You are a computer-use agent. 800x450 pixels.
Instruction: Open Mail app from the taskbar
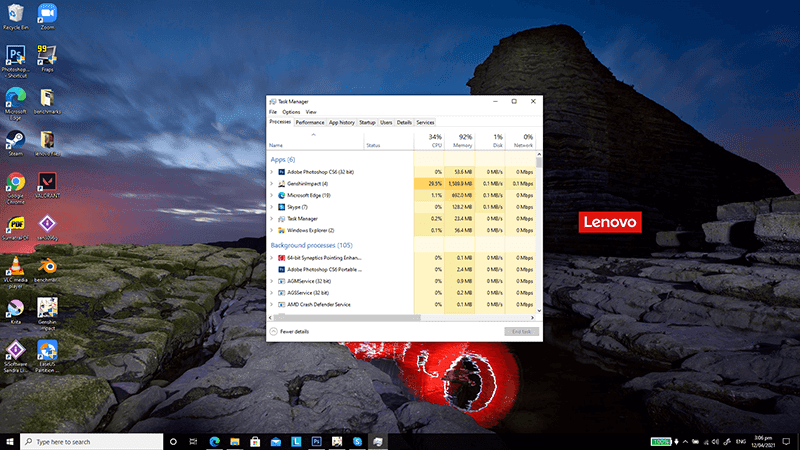click(276, 442)
